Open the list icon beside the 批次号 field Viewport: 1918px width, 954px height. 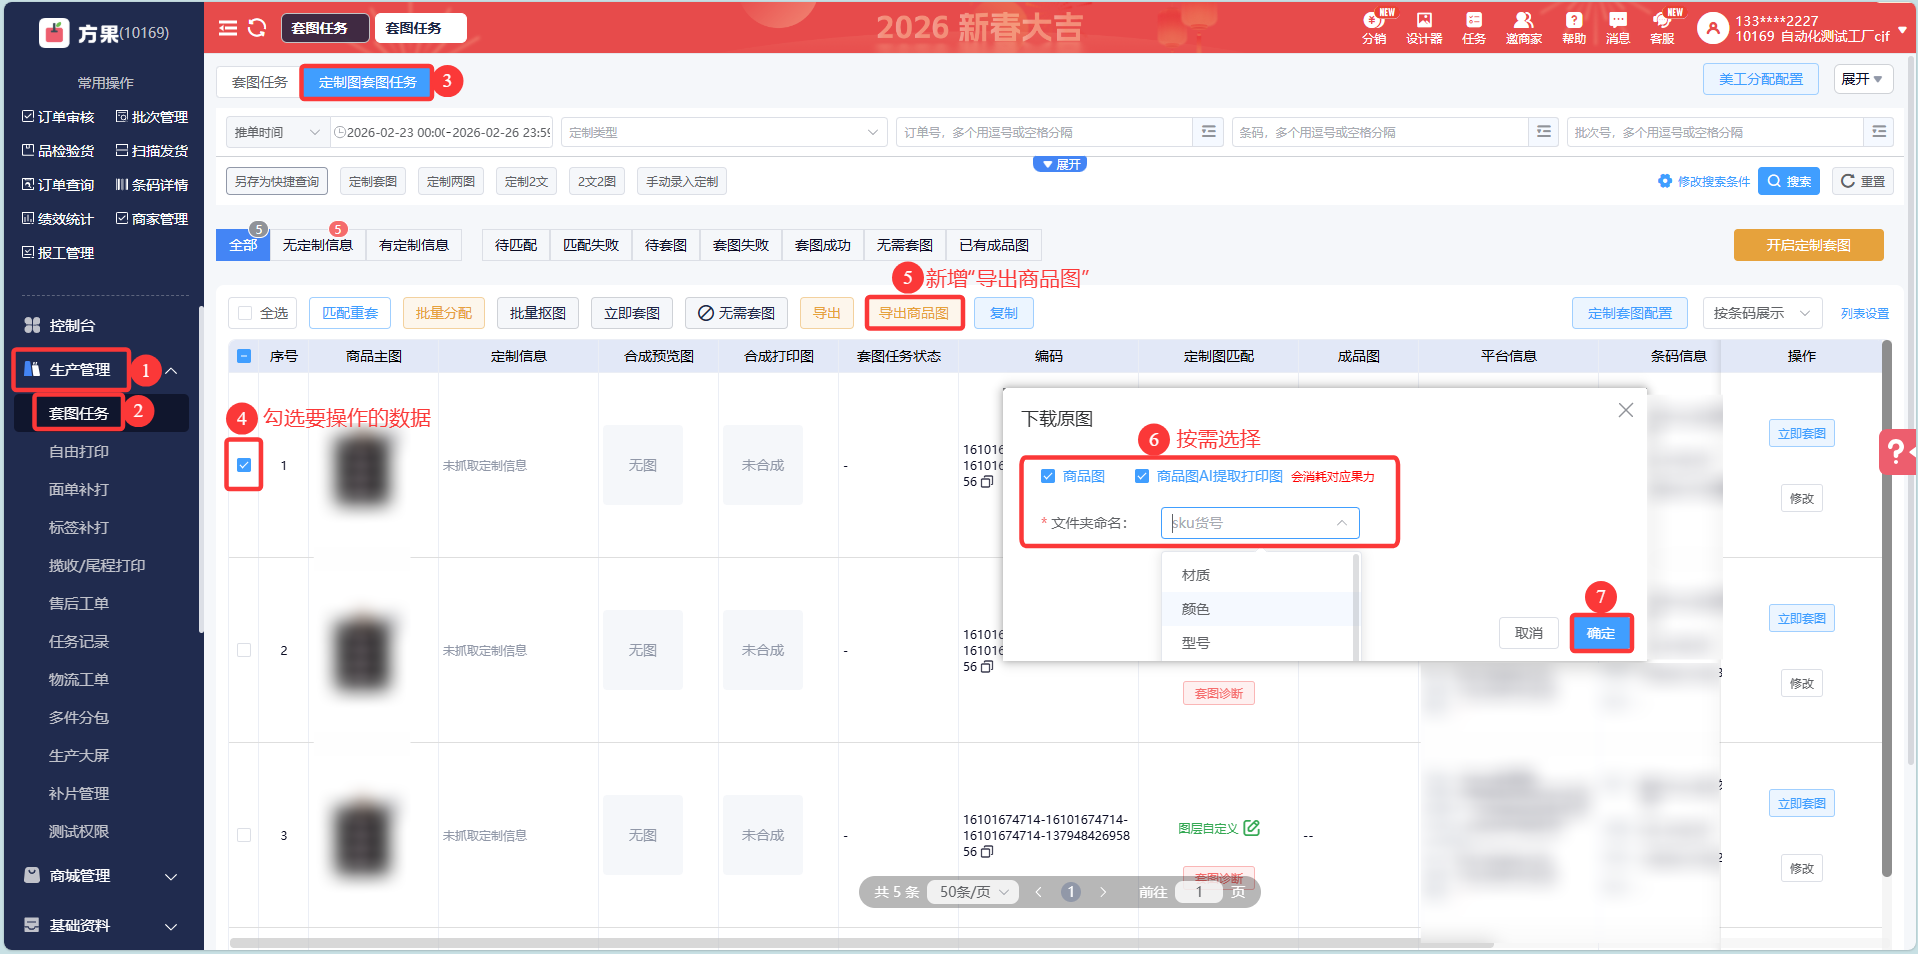tap(1879, 132)
